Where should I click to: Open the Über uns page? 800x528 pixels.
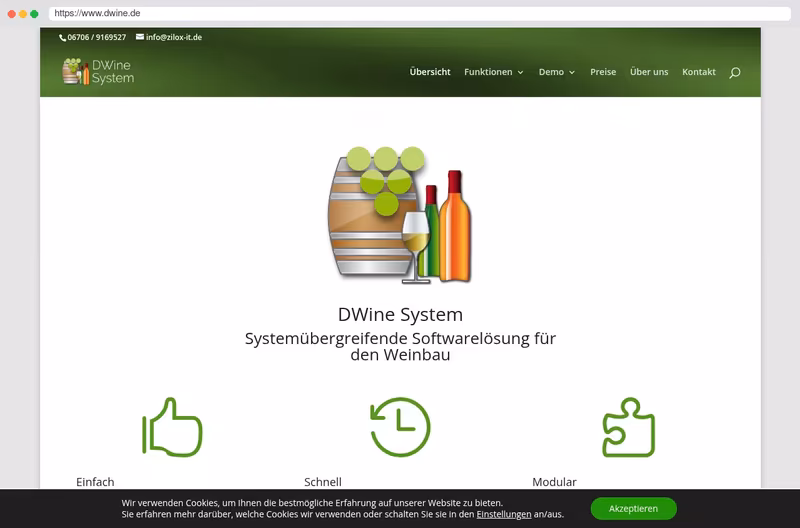pyautogui.click(x=649, y=72)
